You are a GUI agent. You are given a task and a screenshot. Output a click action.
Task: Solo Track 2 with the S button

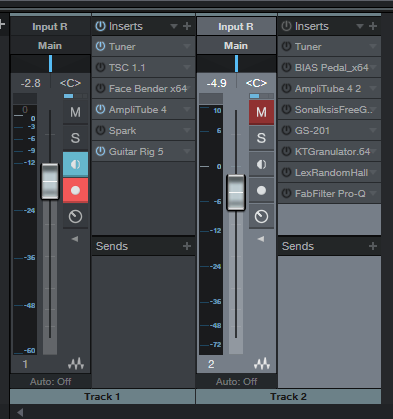coord(261,138)
